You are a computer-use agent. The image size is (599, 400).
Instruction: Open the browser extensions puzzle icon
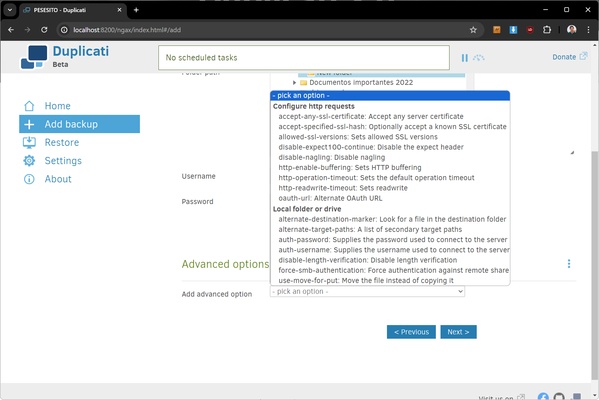[547, 30]
